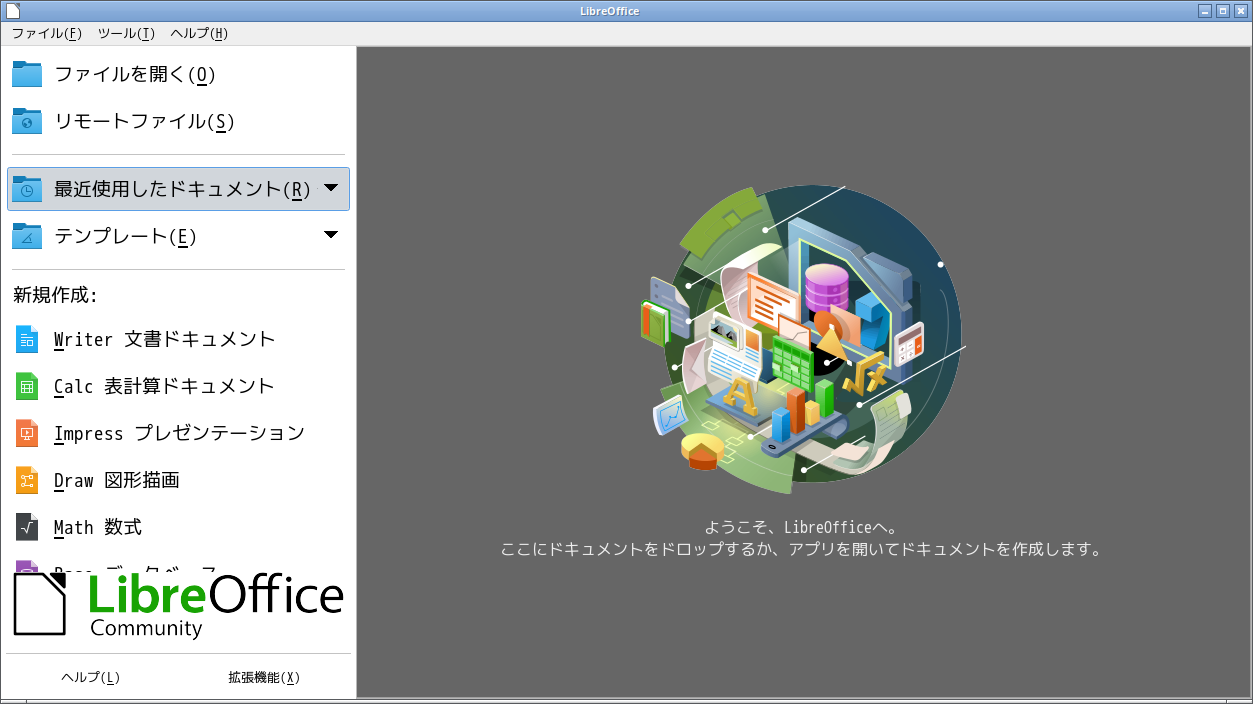Click the Recent Documents clock folder icon
Image resolution: width=1253 pixels, height=704 pixels.
click(27, 189)
